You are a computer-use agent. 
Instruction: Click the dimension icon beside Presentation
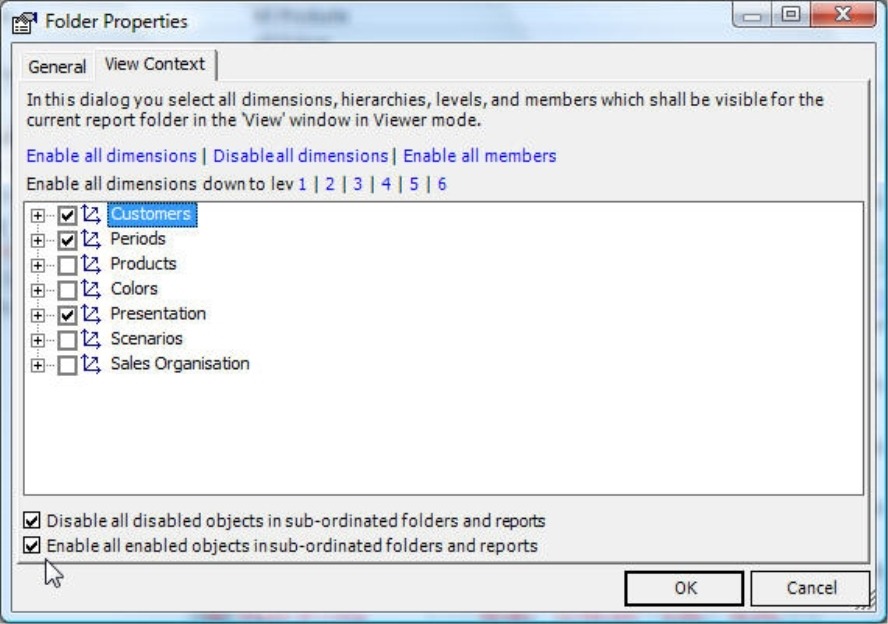(92, 314)
